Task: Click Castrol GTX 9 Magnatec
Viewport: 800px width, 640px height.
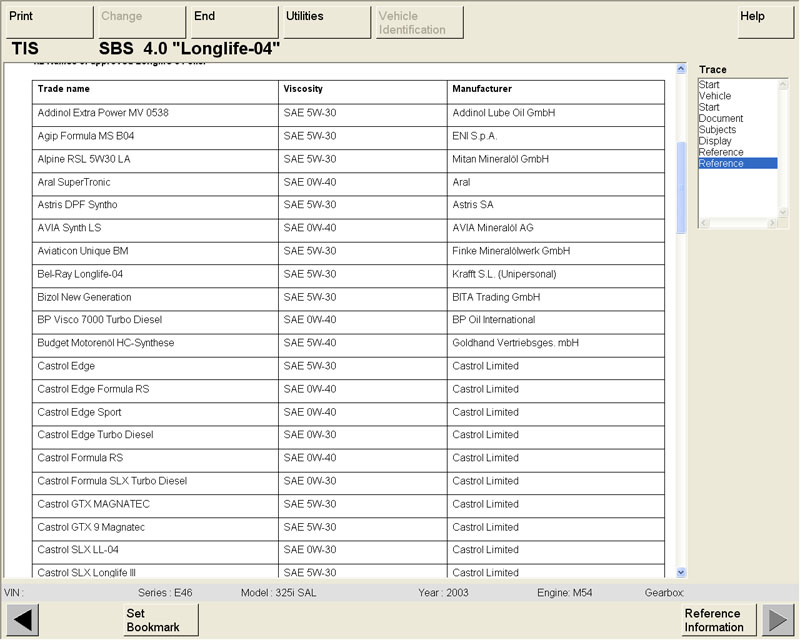Action: [x=91, y=527]
